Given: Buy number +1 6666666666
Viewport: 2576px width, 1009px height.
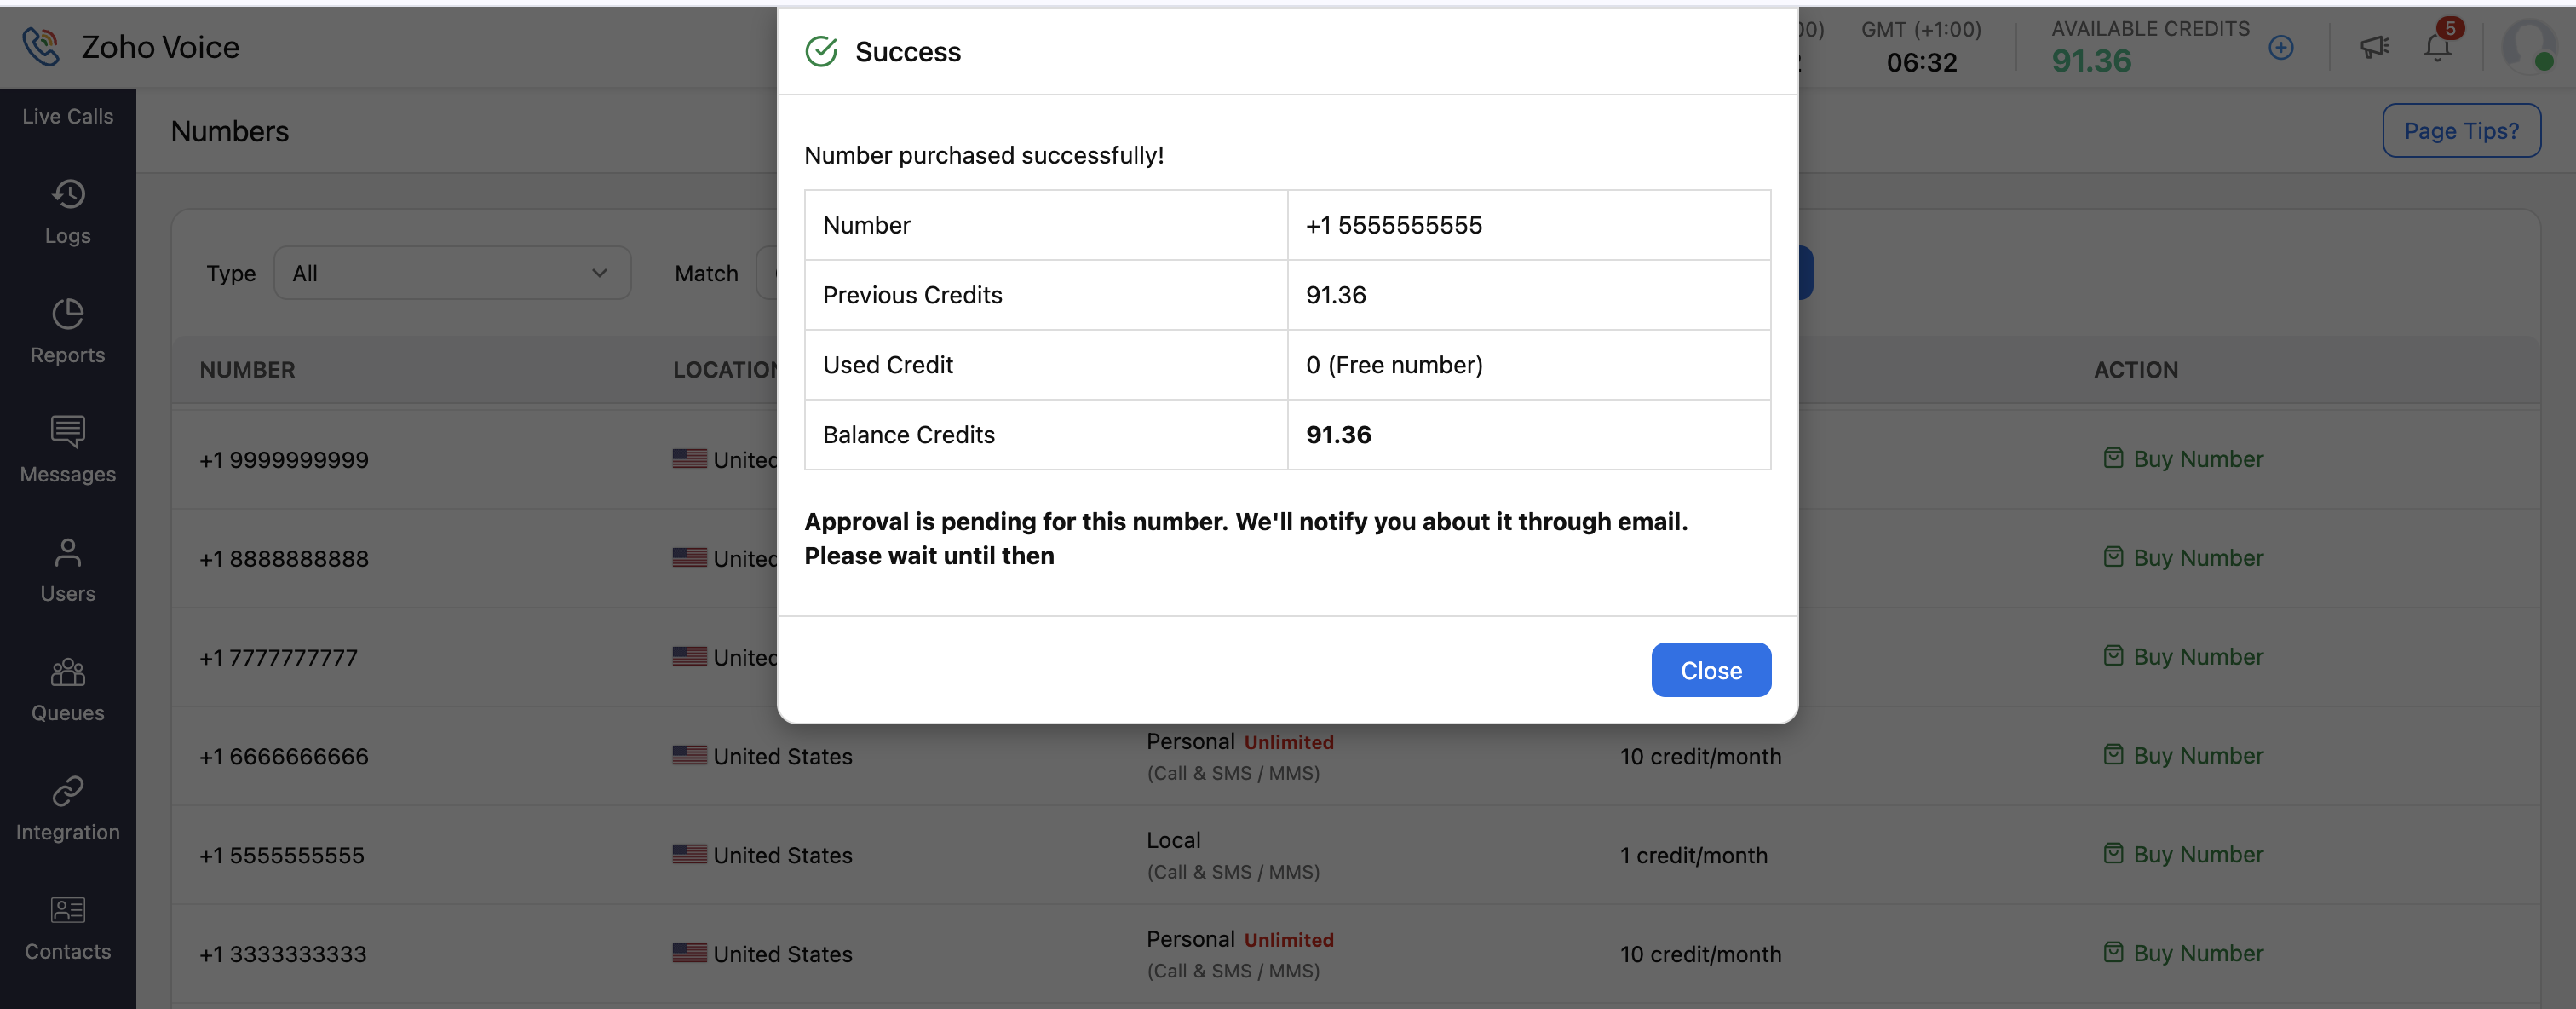Looking at the screenshot, I should (x=2183, y=755).
